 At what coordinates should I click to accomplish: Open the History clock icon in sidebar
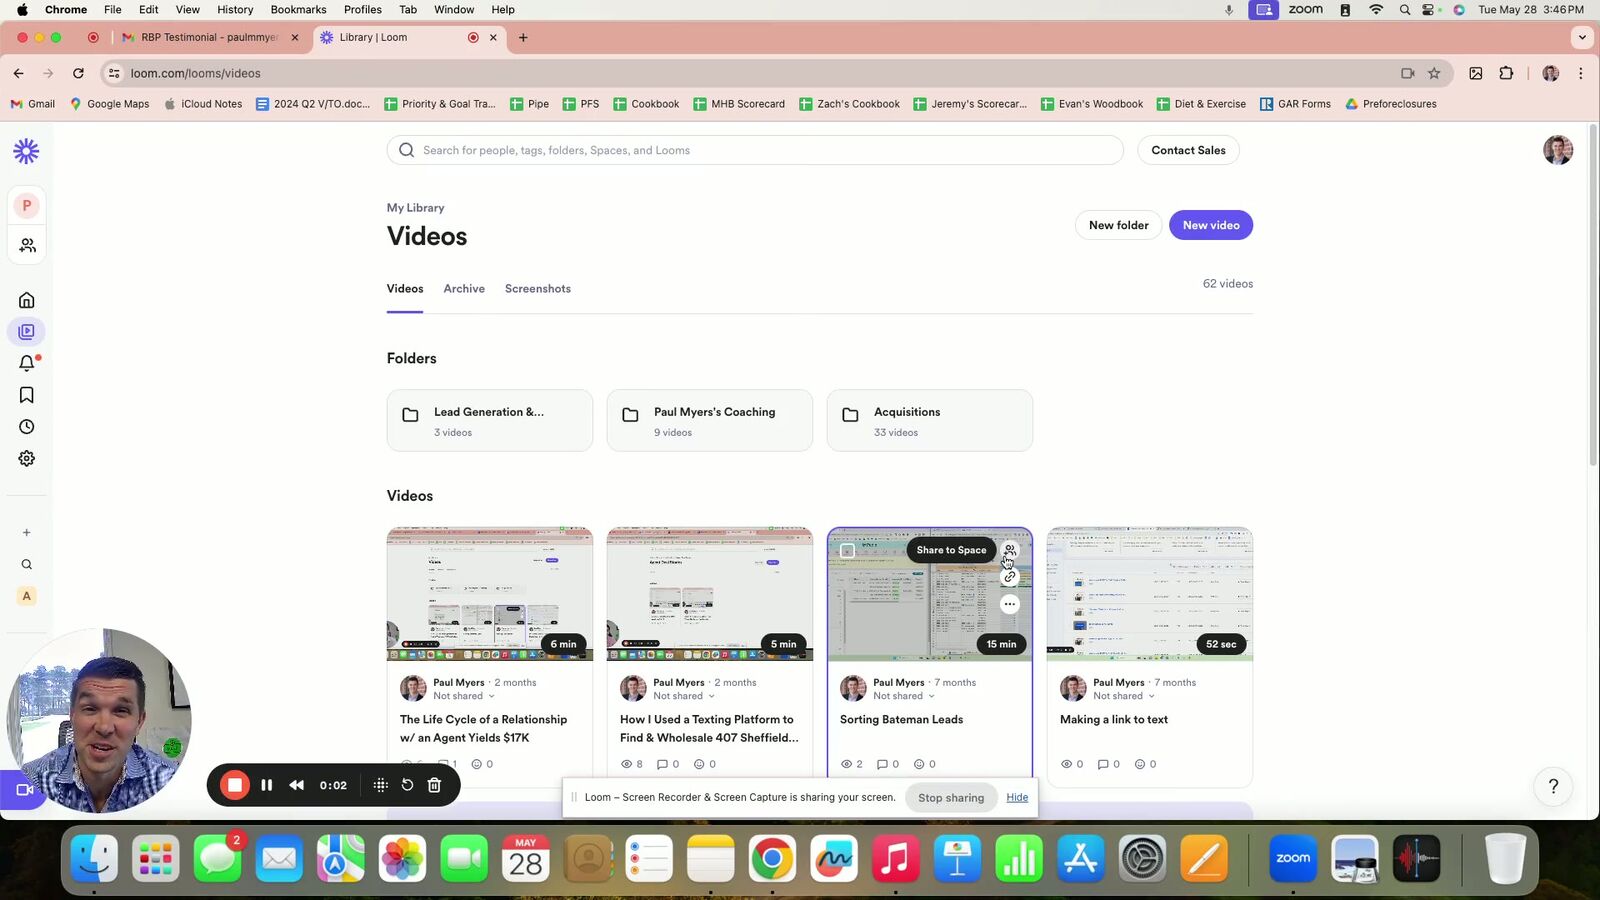coord(27,427)
